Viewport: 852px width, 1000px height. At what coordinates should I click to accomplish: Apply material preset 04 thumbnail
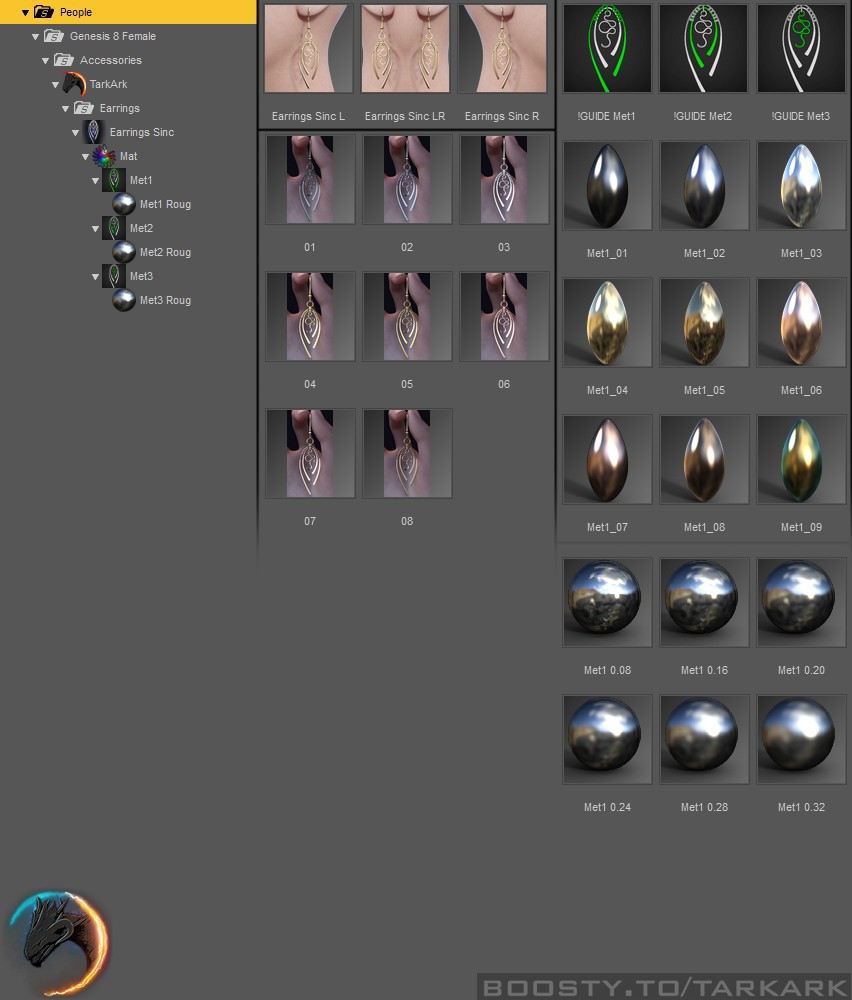[x=310, y=316]
